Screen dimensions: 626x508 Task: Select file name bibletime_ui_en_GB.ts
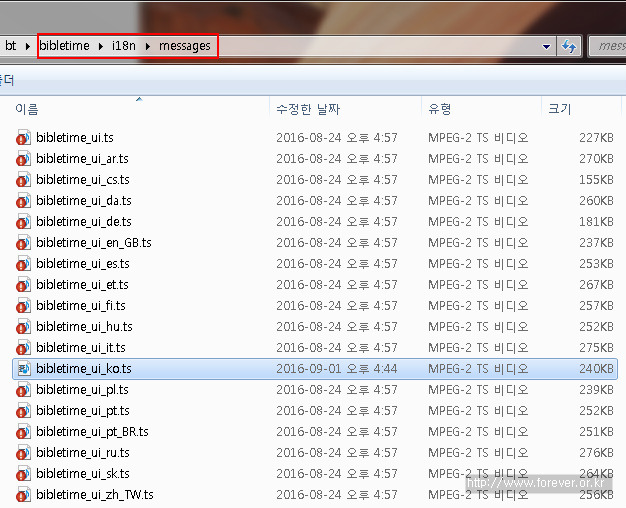94,243
